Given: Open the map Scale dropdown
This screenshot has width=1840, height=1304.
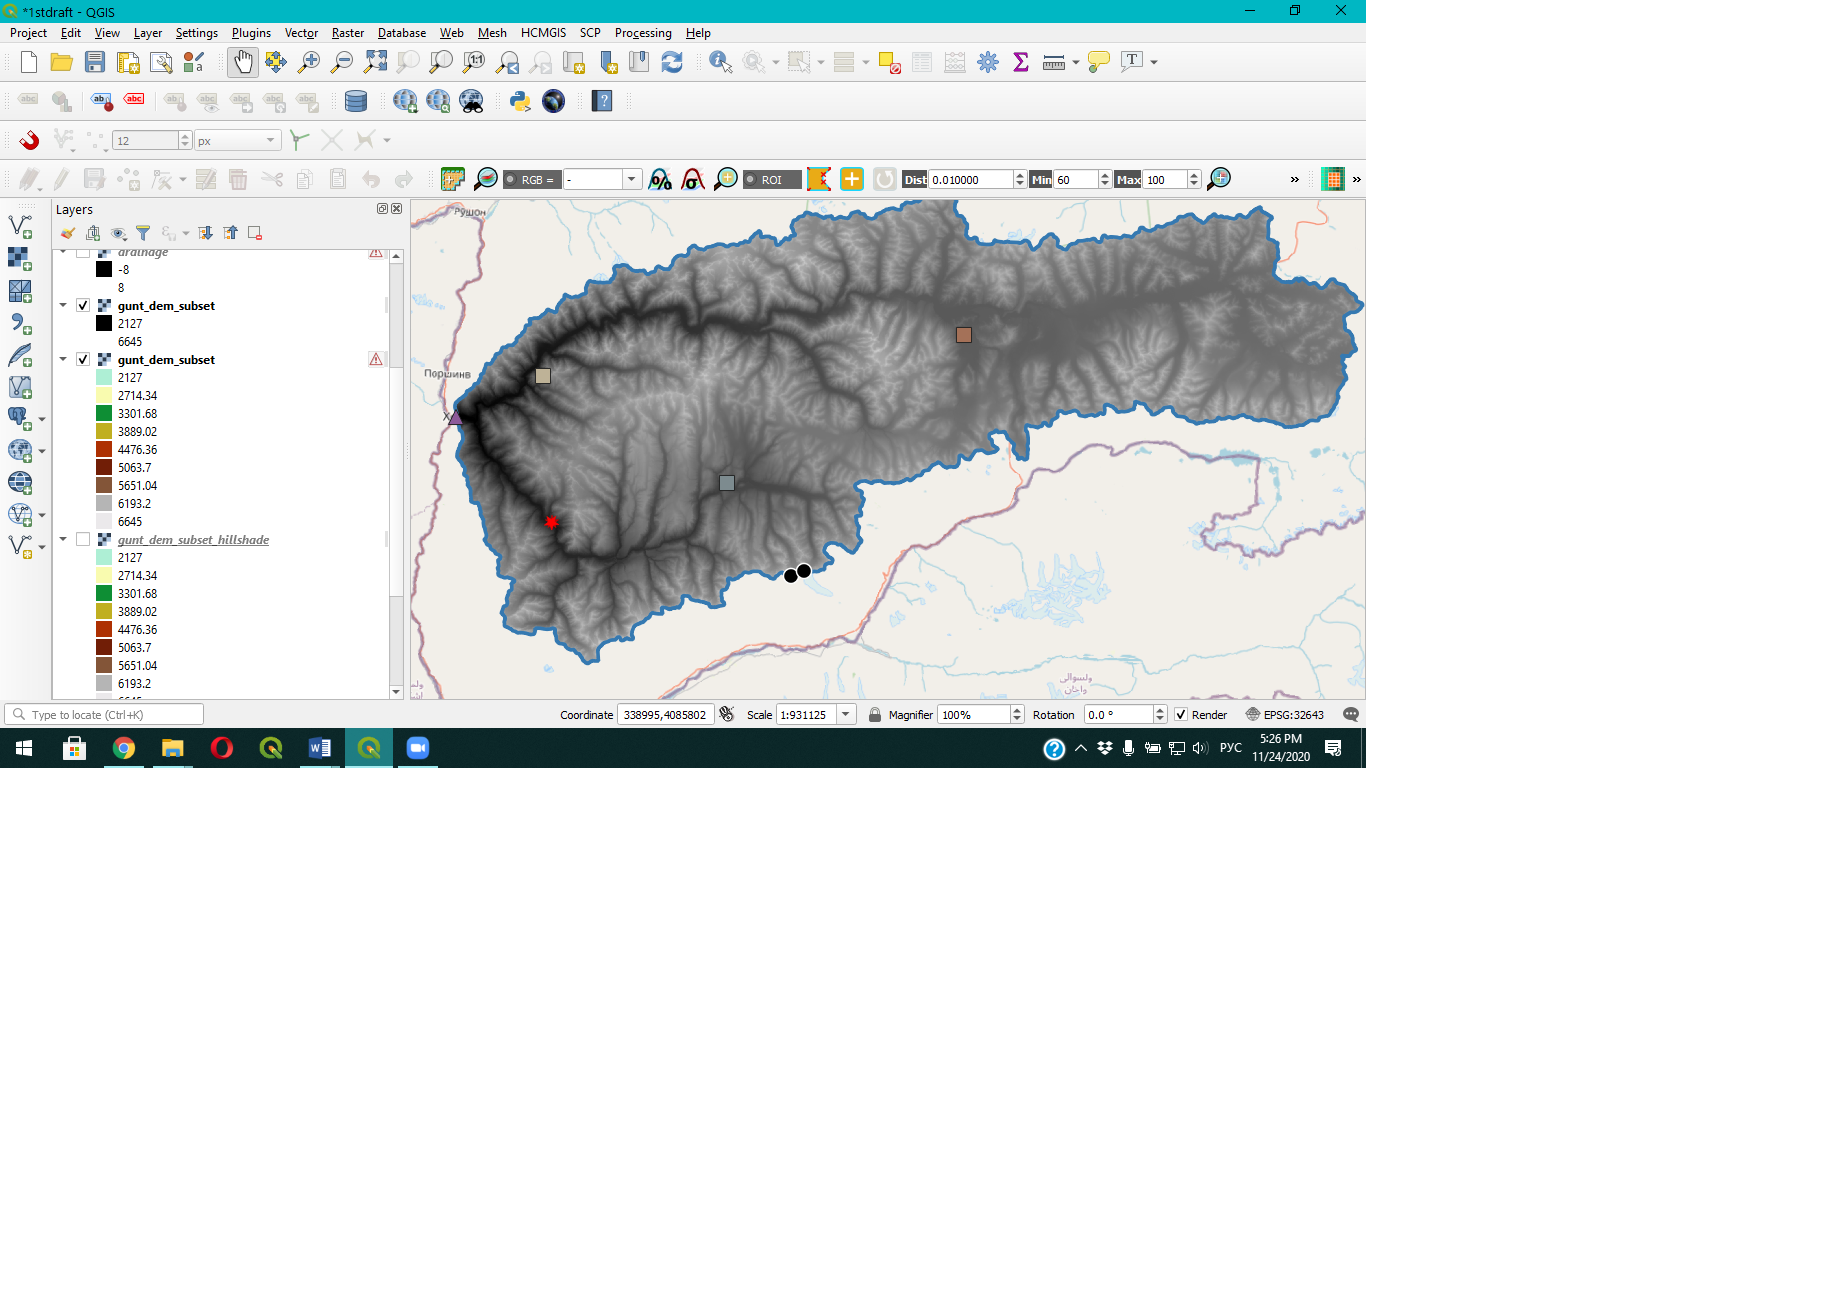Looking at the screenshot, I should (x=846, y=715).
